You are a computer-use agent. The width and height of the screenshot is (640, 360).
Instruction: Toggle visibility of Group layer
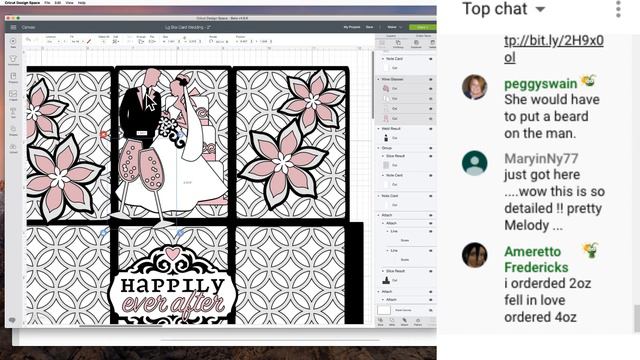click(431, 148)
